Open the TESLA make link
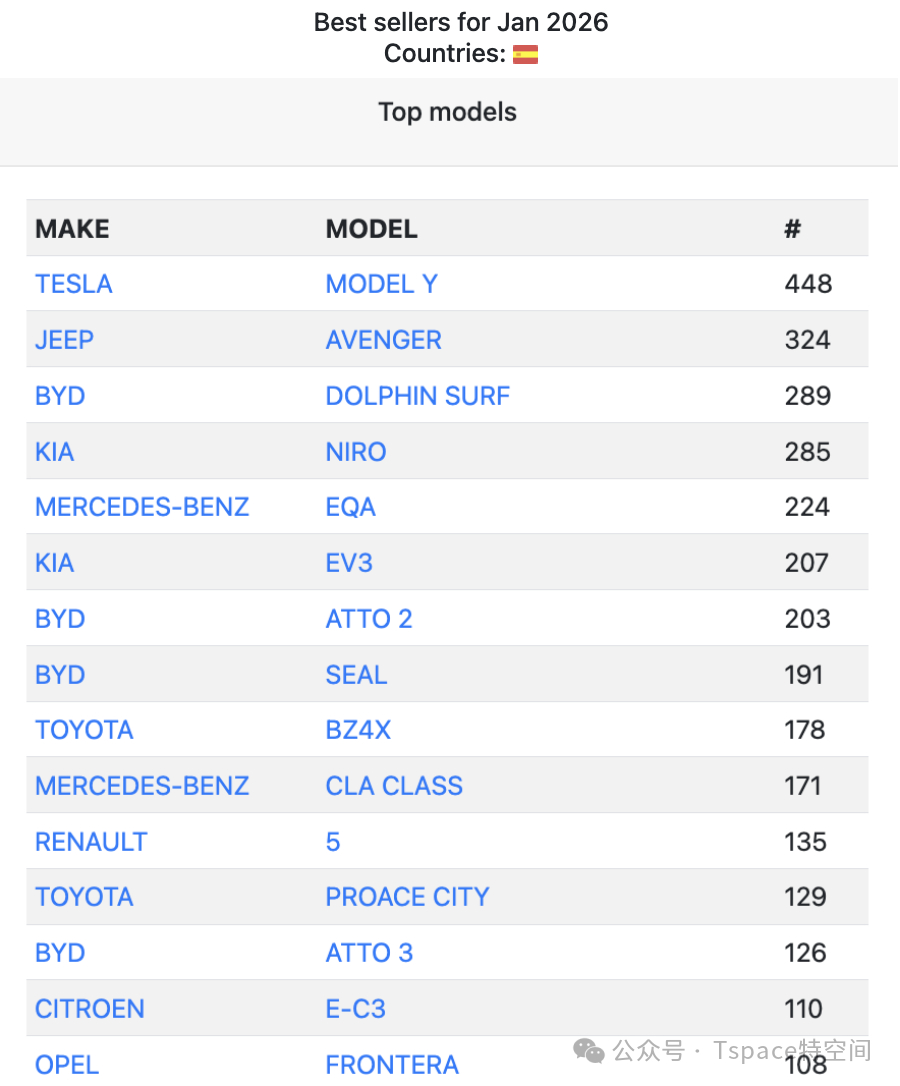Image resolution: width=900 pixels, height=1086 pixels. [x=74, y=284]
